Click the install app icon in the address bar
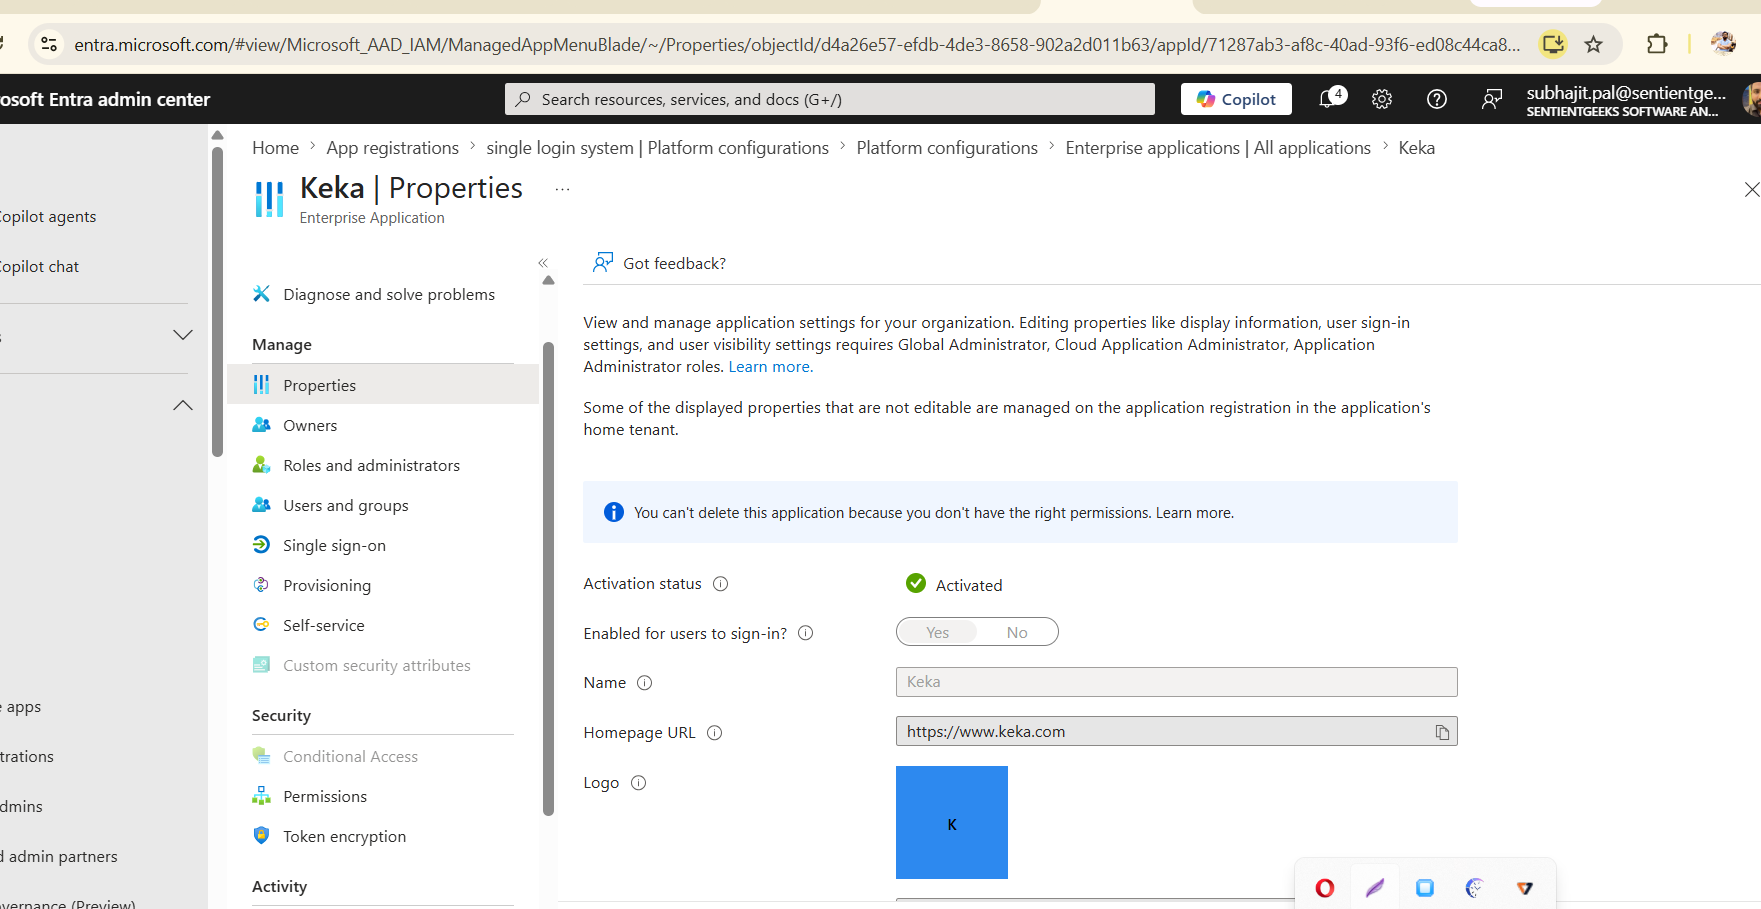1761x909 pixels. tap(1553, 44)
